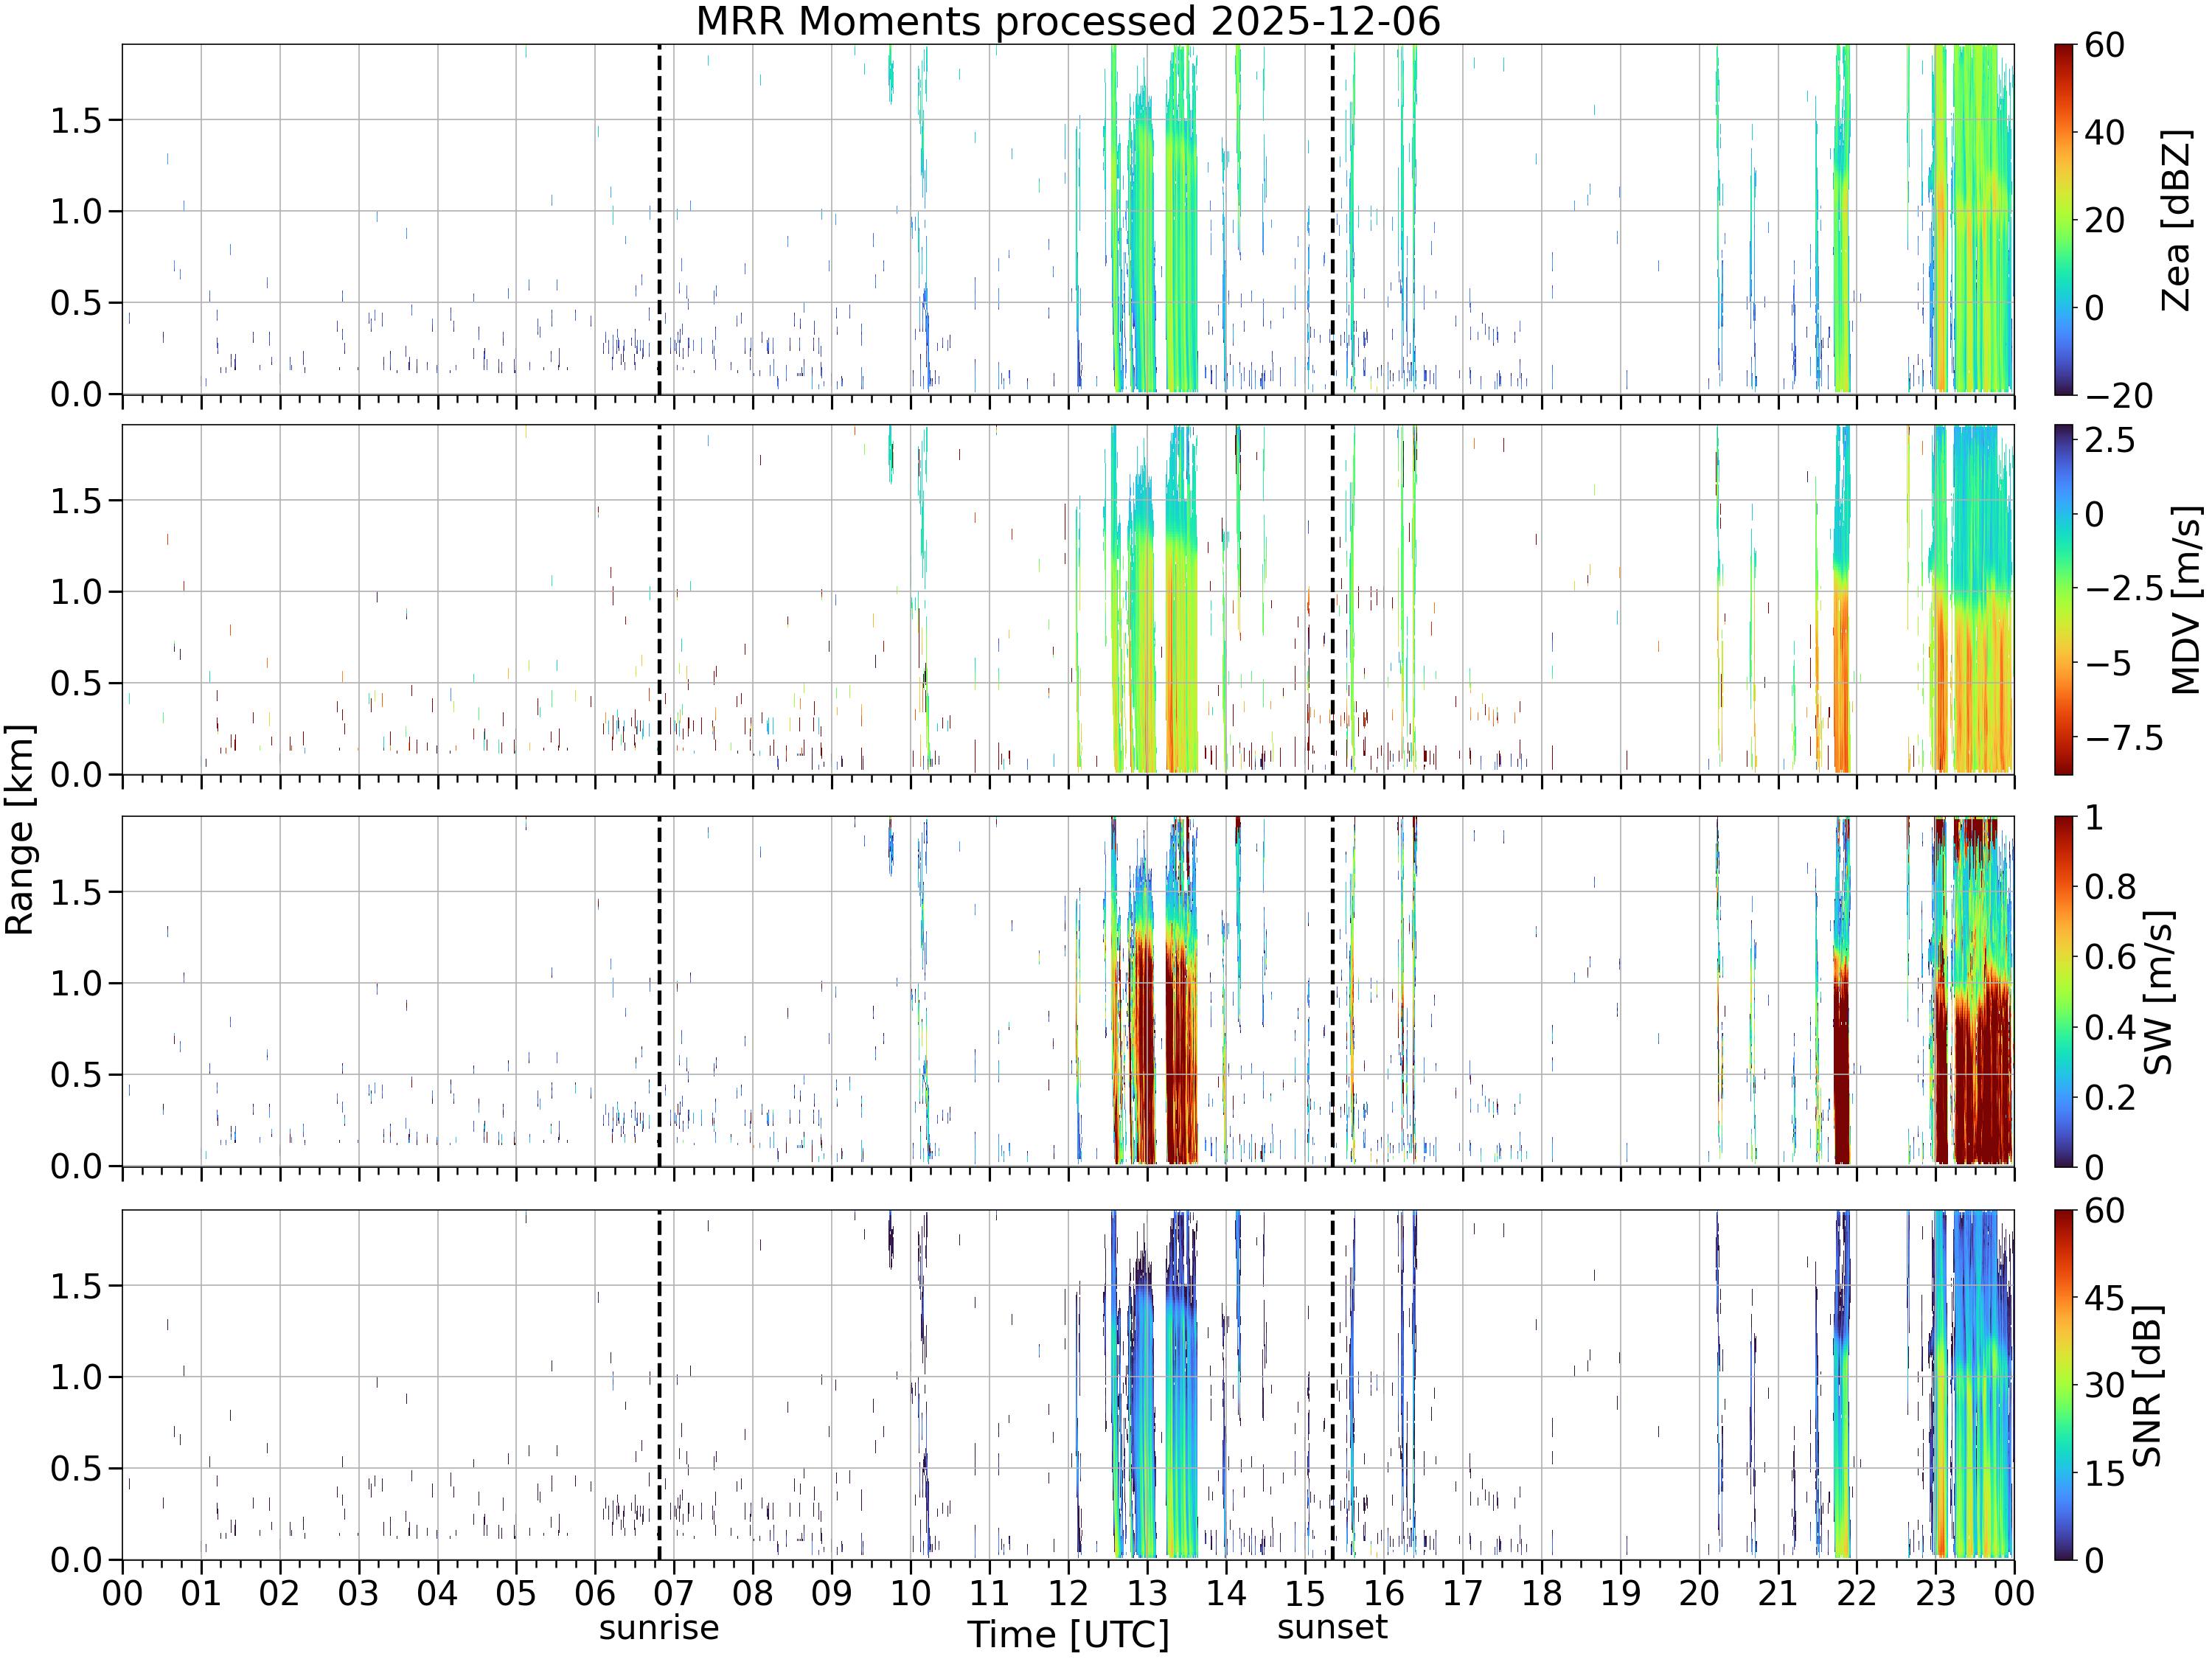Click the 45 tick label on SNR colorbar

[x=2104, y=1297]
